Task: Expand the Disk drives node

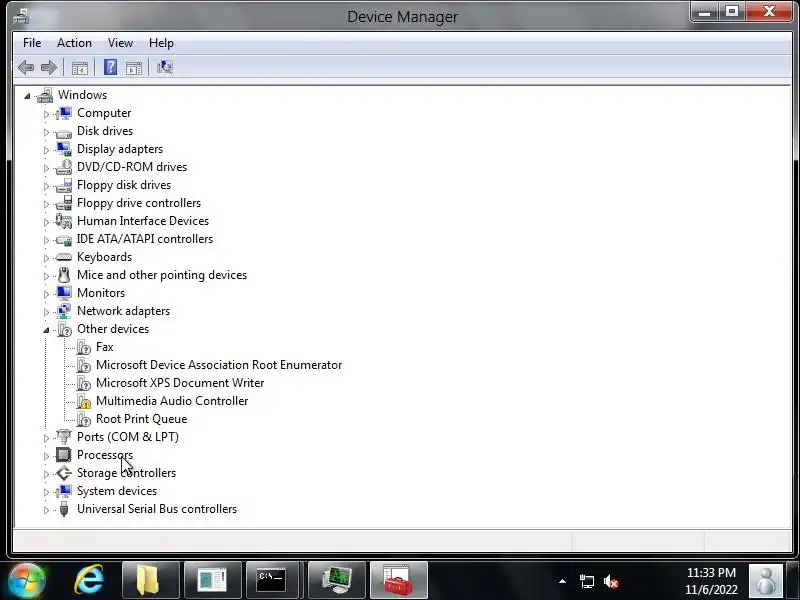Action: (x=46, y=132)
